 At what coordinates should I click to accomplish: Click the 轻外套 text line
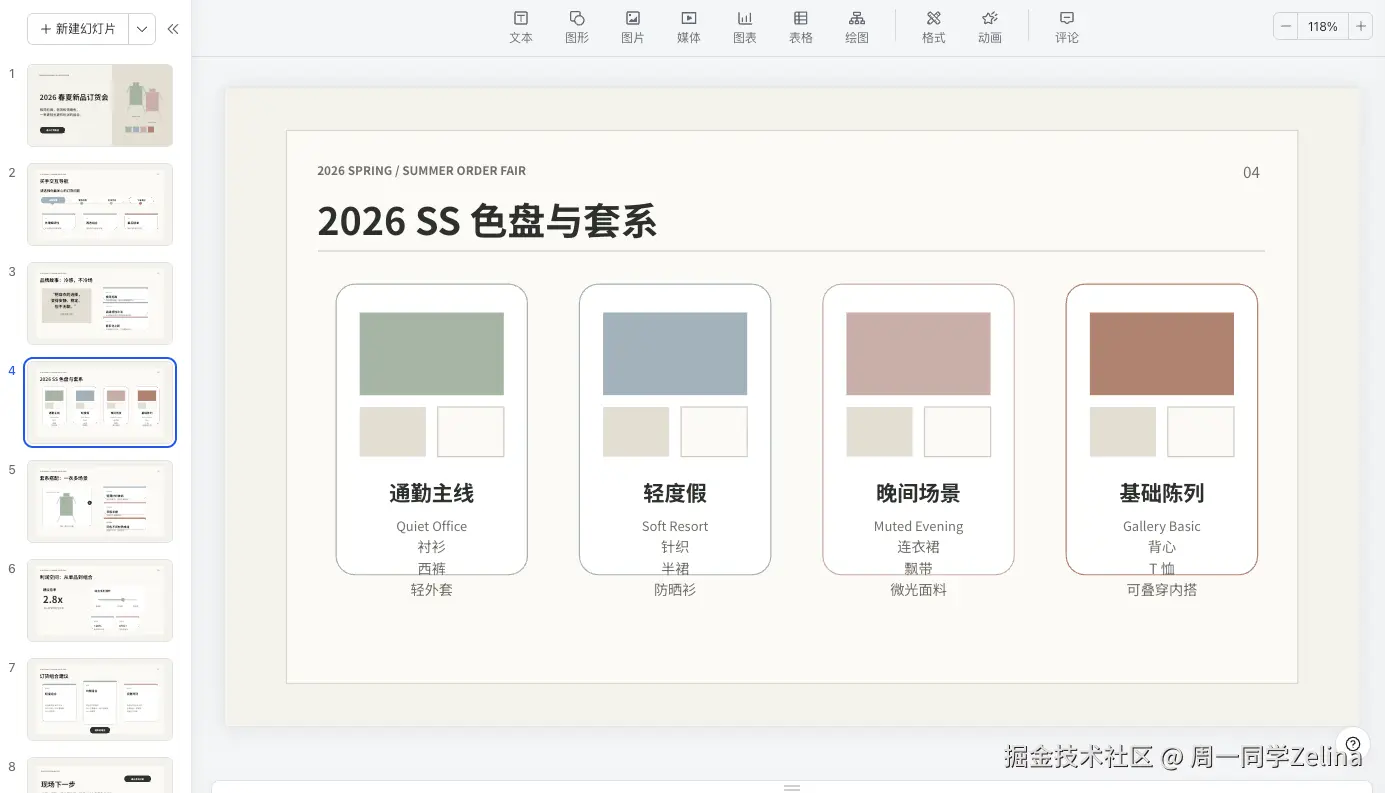(x=432, y=590)
